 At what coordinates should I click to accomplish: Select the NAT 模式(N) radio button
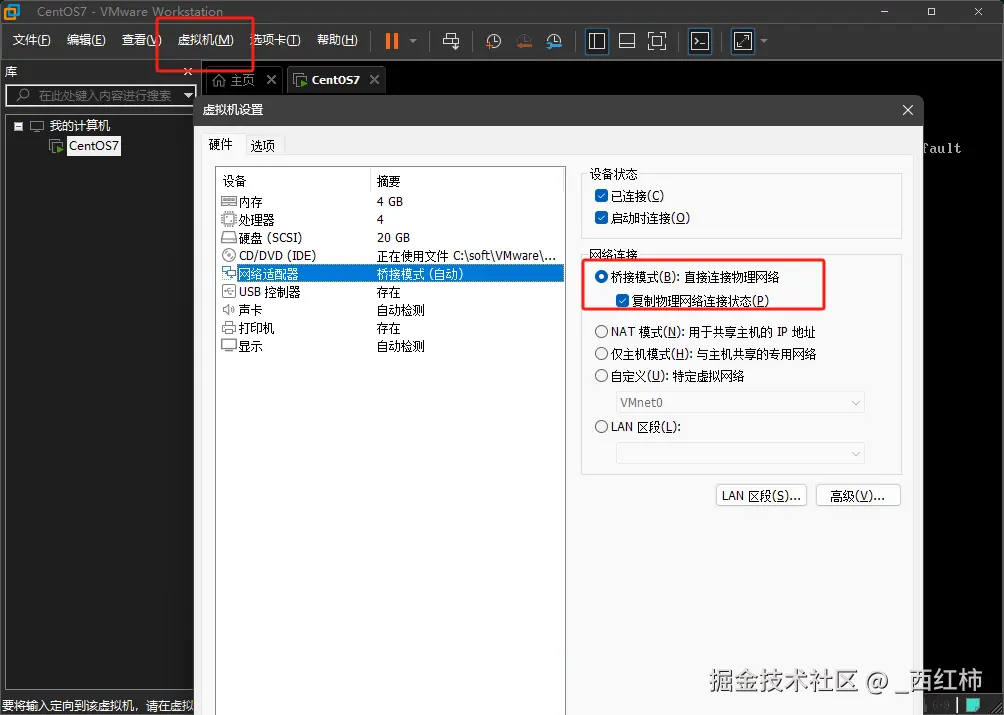pos(601,332)
